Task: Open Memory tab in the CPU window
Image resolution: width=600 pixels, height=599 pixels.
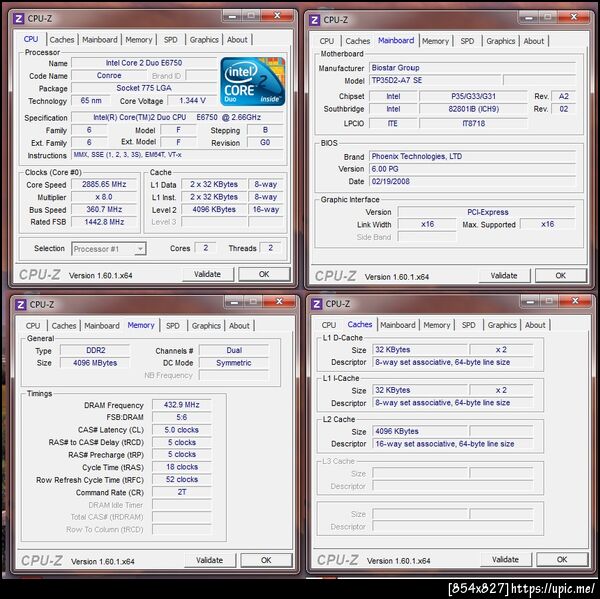Action: pos(139,40)
